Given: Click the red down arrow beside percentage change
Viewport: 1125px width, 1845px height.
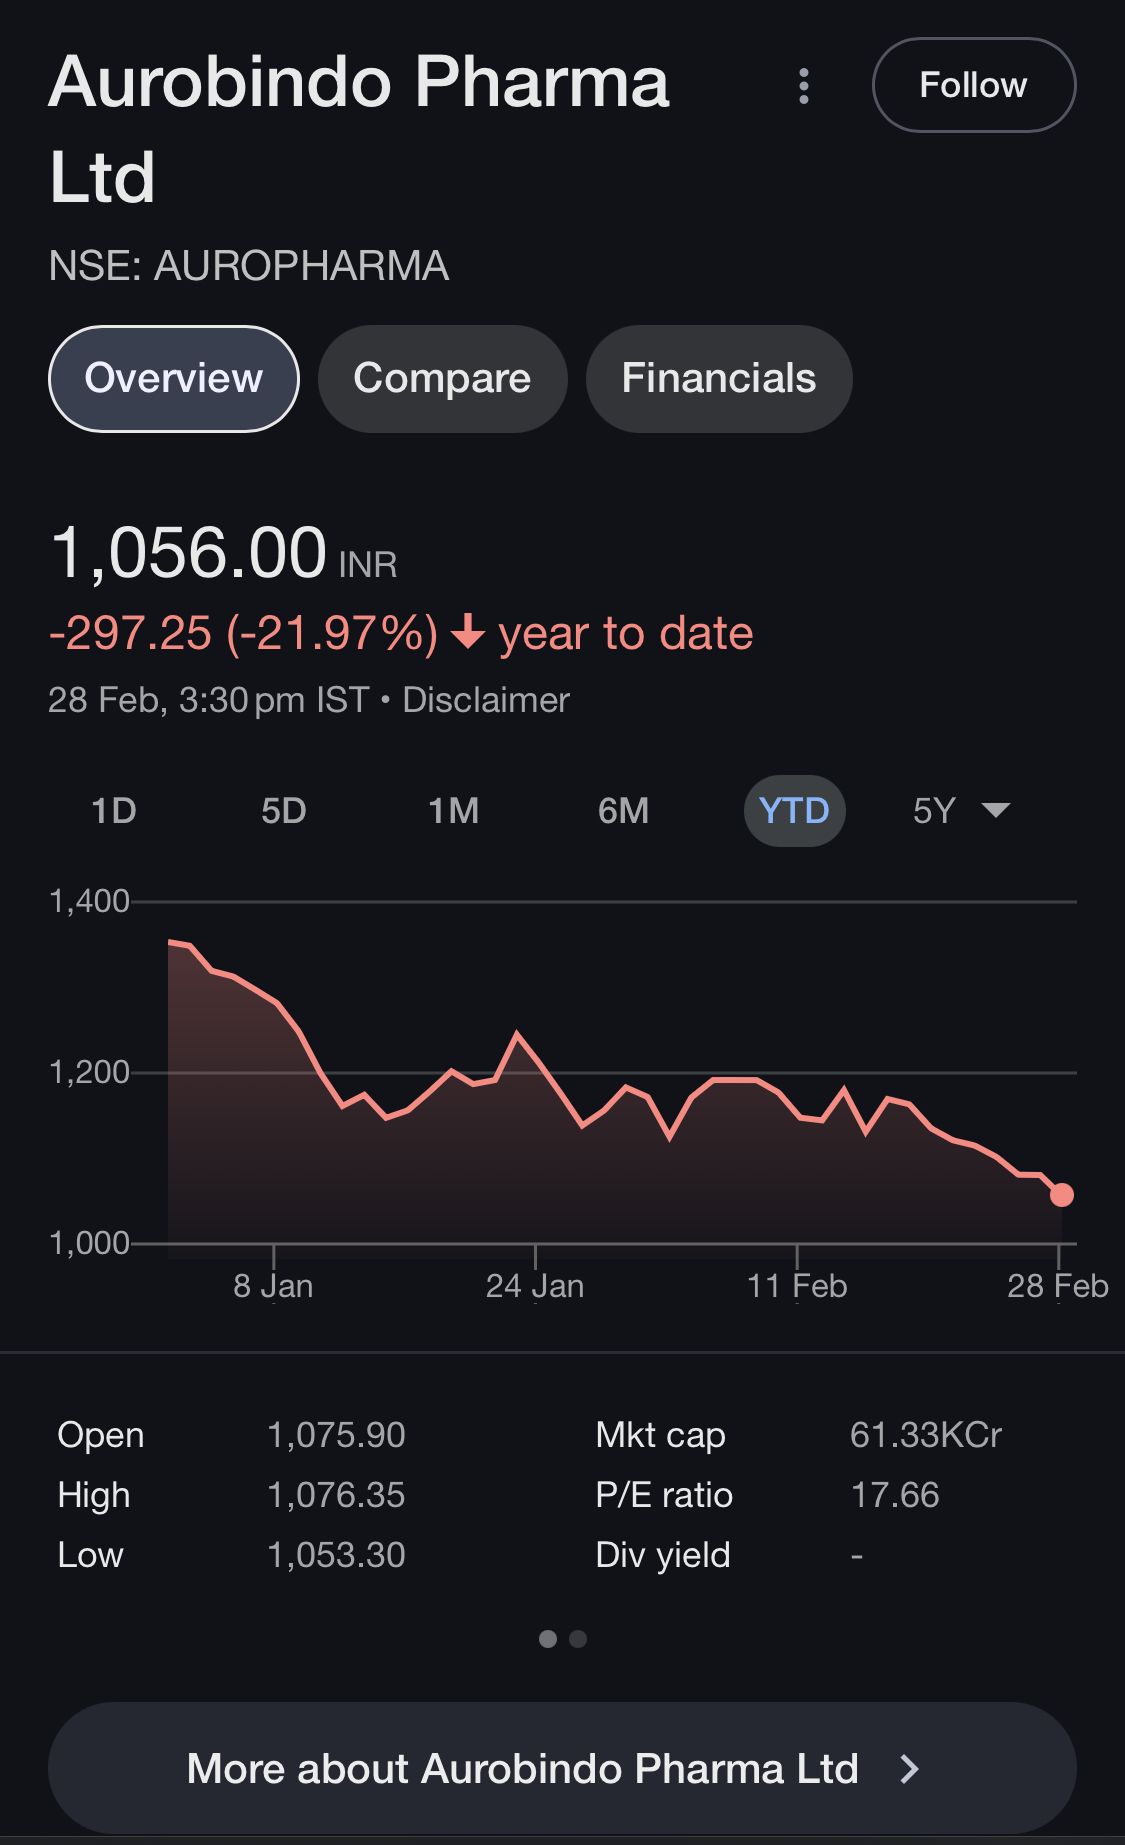Looking at the screenshot, I should tap(468, 633).
